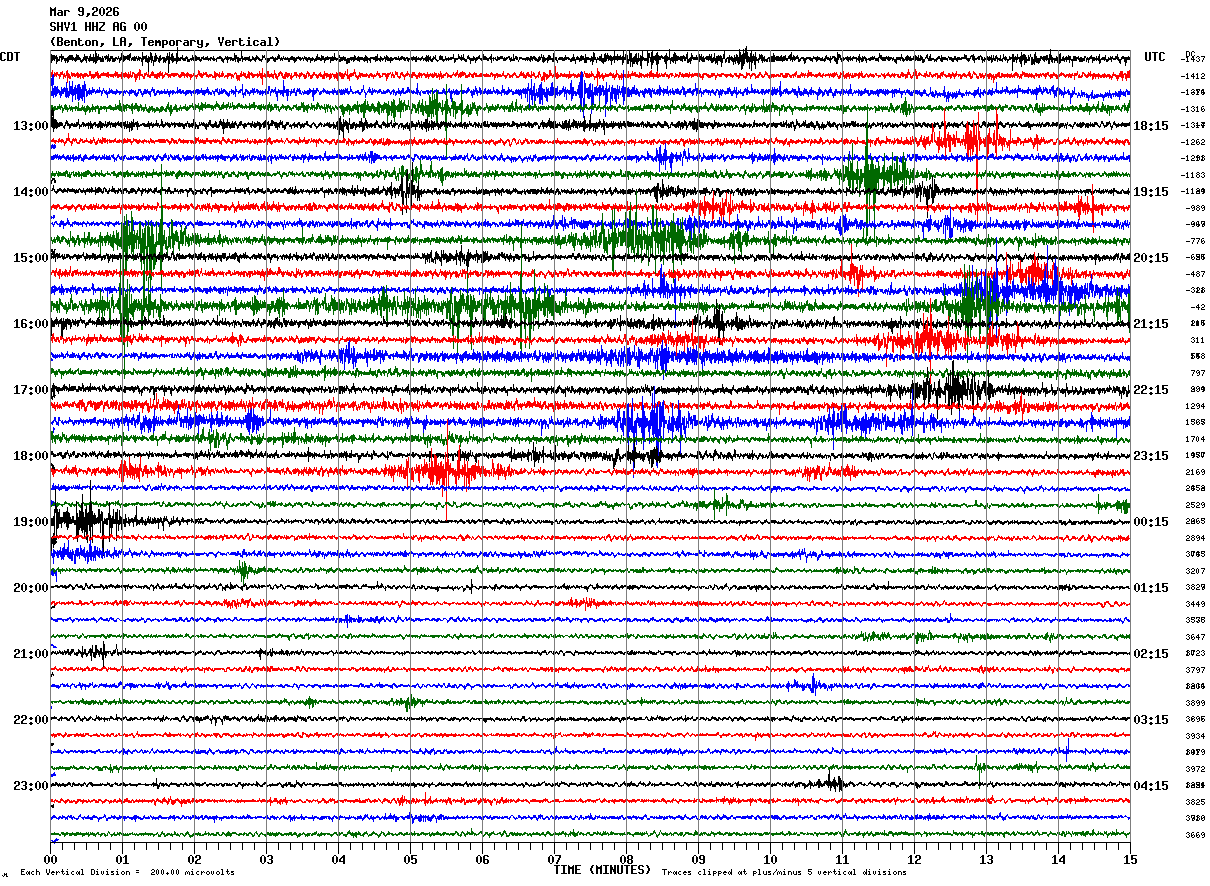Screen dimensions: 1210x886
Task: Click the DC offset value '-42'
Action: [1197, 307]
